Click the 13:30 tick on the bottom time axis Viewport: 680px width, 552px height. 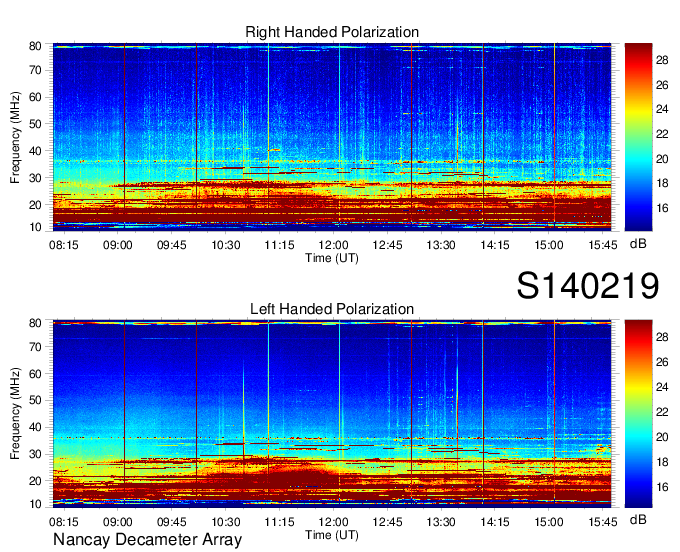(441, 522)
